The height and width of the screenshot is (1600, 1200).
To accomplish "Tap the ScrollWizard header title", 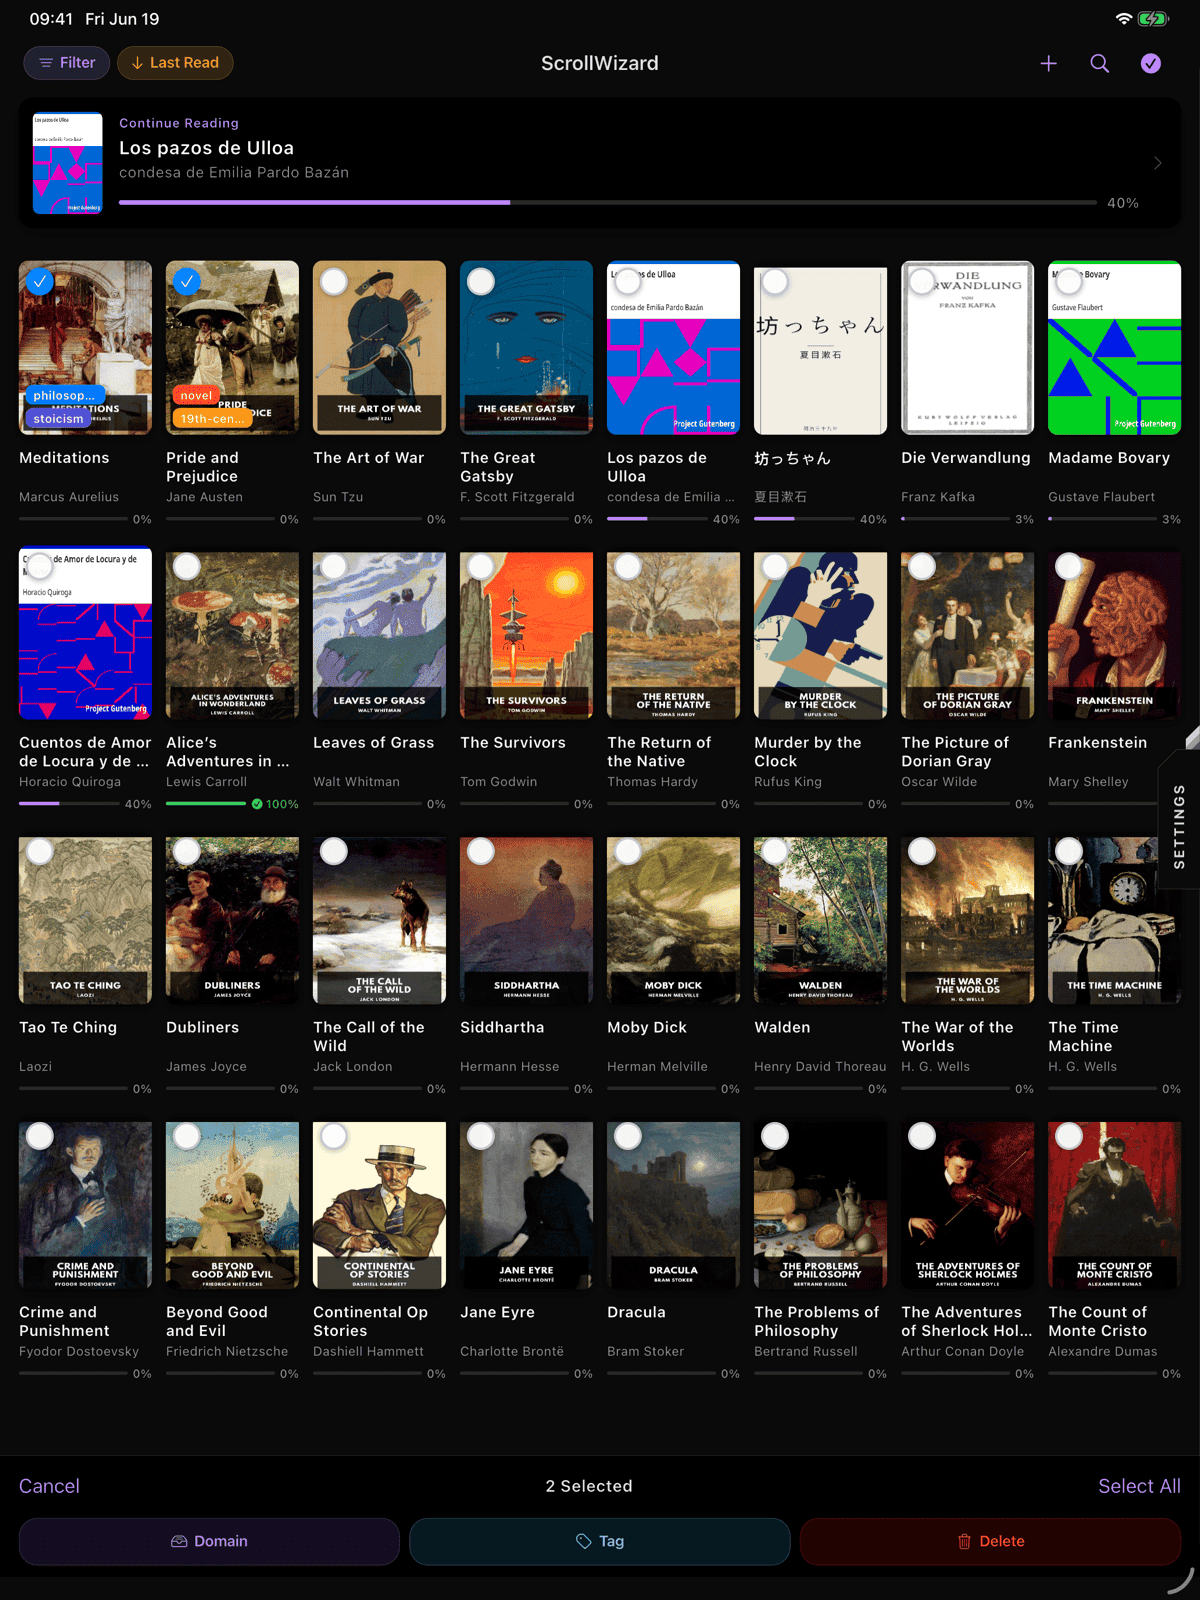I will (x=600, y=63).
